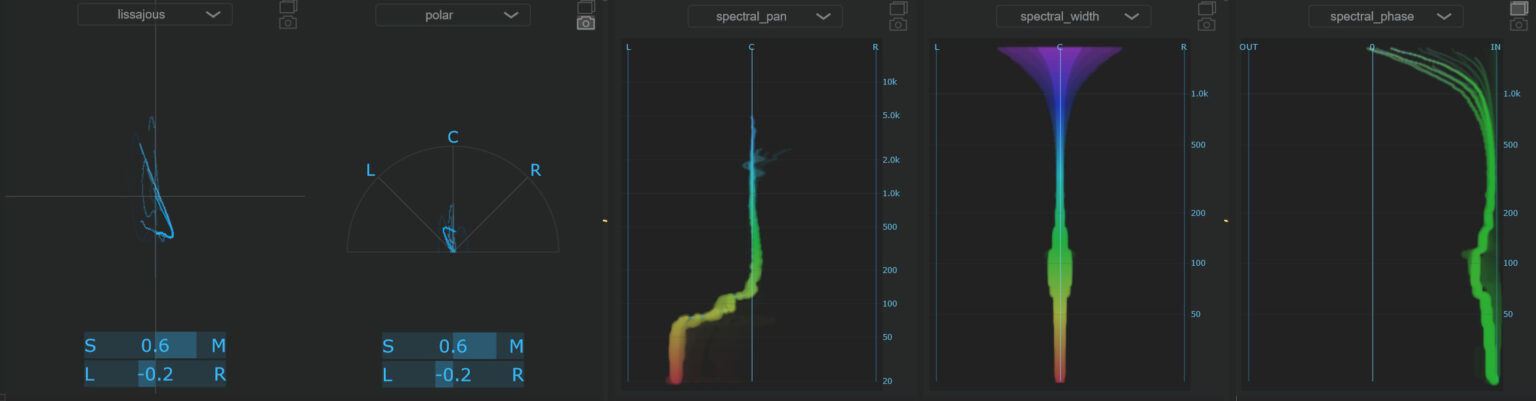Screen dimensions: 1536x401
Task: Click the camera snapshot icon beside spectral_phase dropdown
Action: [1518, 23]
